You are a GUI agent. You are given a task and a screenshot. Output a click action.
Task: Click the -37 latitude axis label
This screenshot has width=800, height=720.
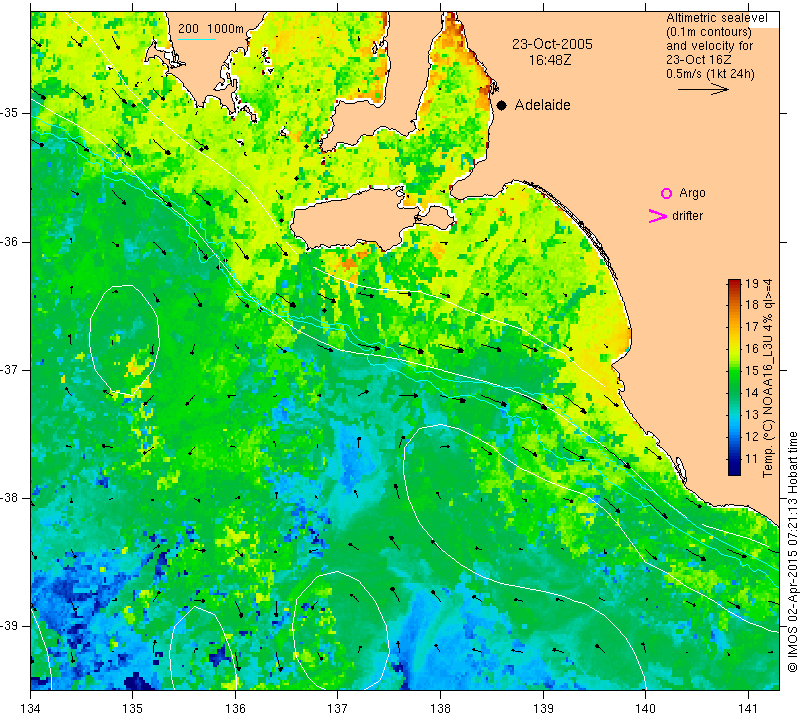[10, 369]
